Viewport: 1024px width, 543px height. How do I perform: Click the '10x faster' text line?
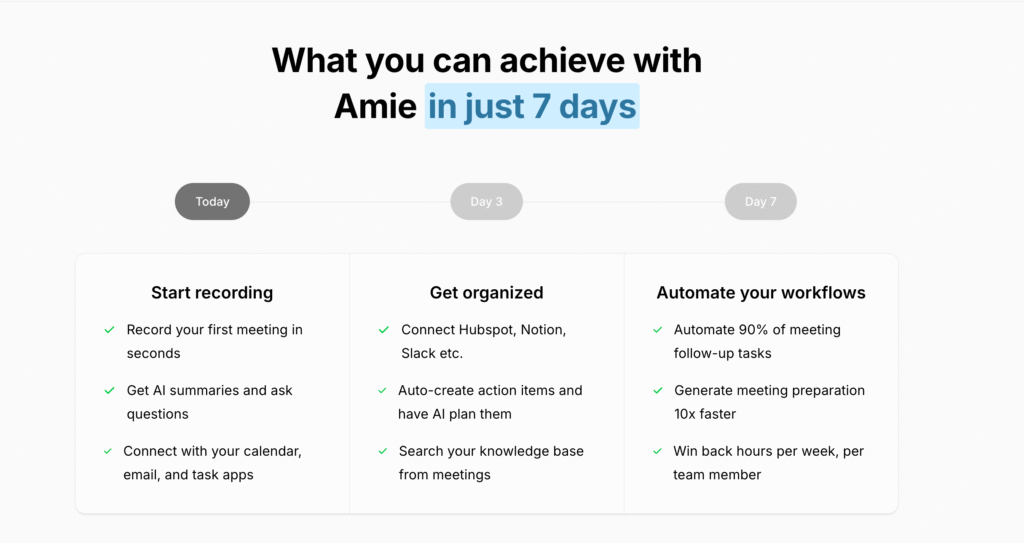705,414
